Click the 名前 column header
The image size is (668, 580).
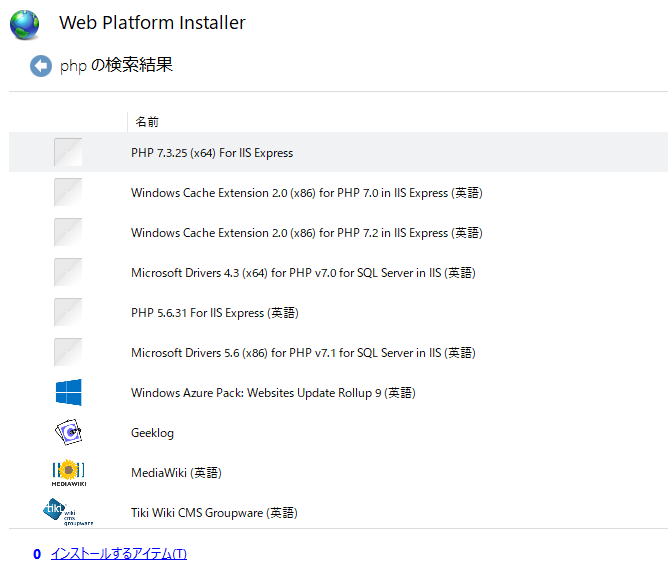[x=147, y=122]
